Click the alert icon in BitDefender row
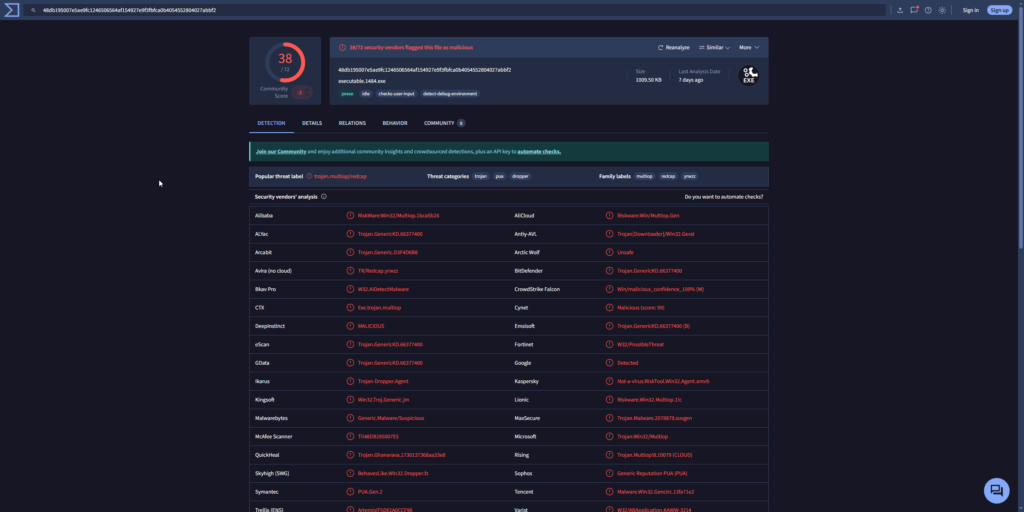1024x512 pixels. pos(609,270)
